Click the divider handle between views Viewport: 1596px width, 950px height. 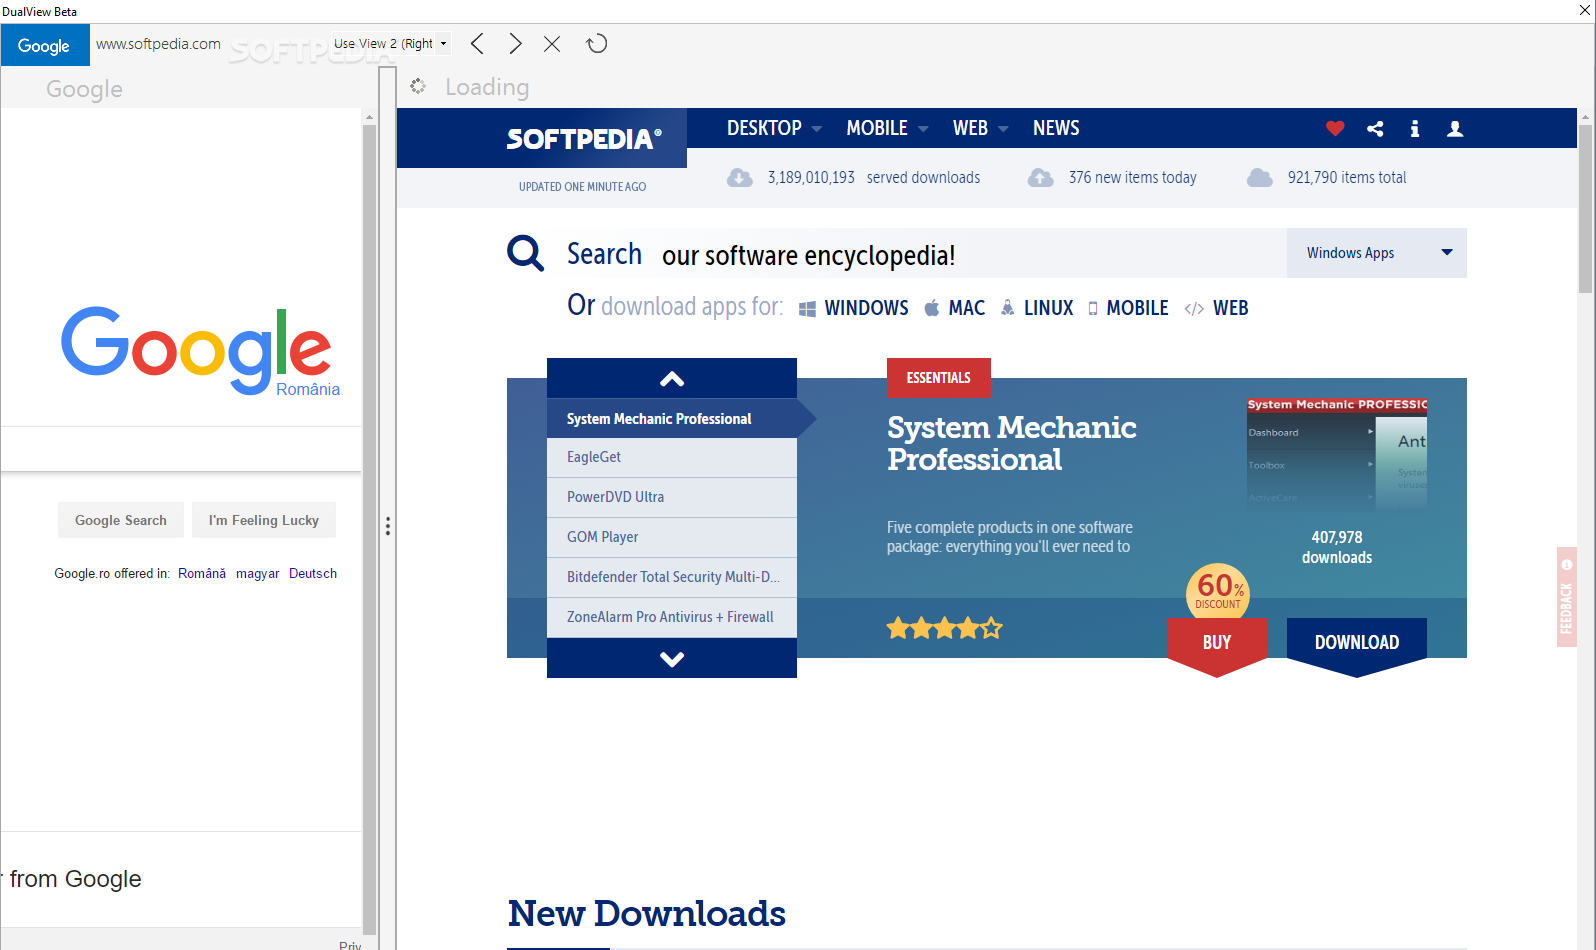point(388,526)
